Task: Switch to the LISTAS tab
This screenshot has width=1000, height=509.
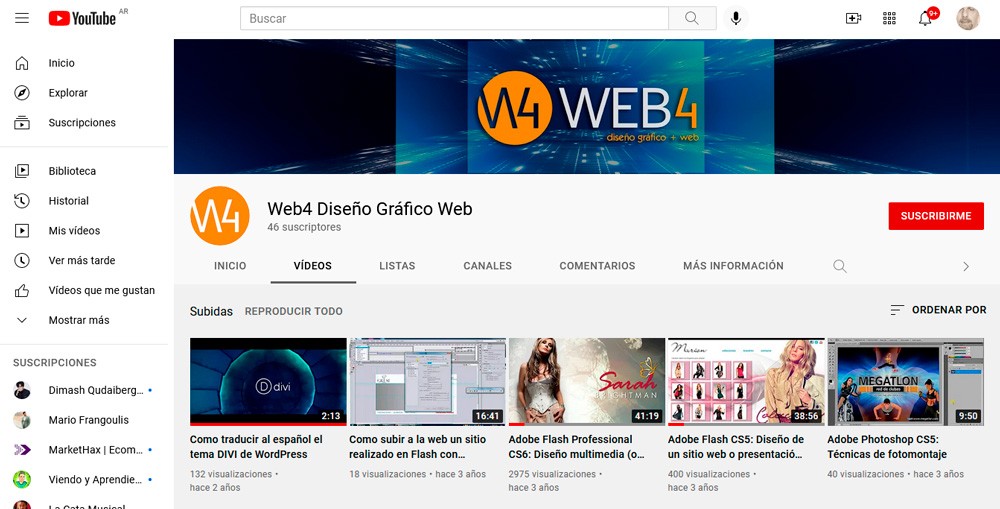Action: pyautogui.click(x=397, y=266)
